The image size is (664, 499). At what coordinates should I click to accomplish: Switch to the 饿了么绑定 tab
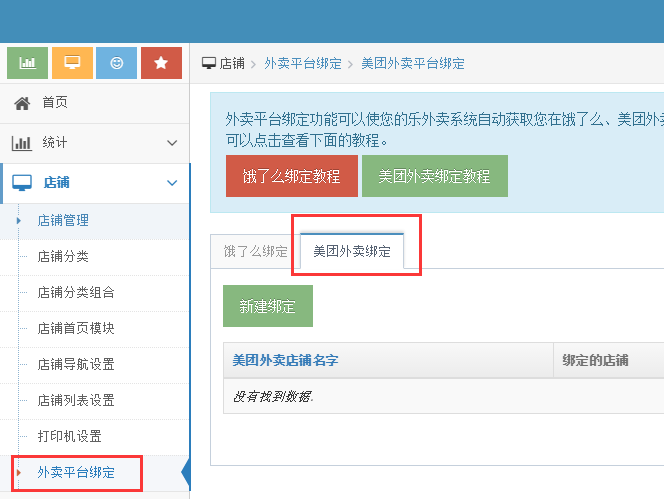tap(255, 252)
